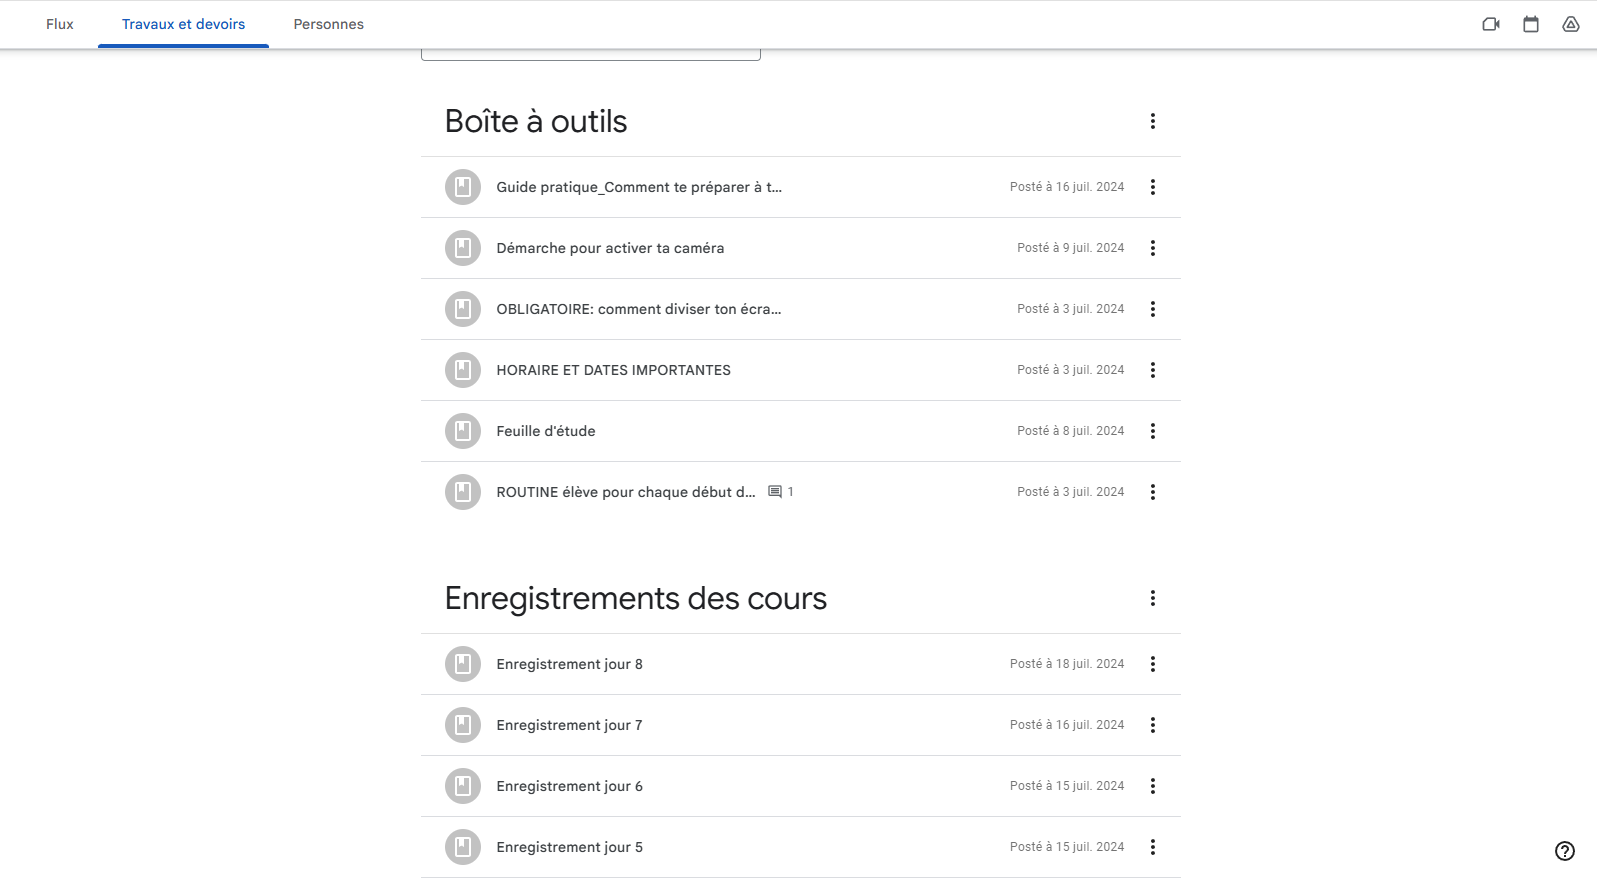Viewport: 1597px width, 885px height.
Task: Open the Google Calendar icon
Action: (x=1531, y=24)
